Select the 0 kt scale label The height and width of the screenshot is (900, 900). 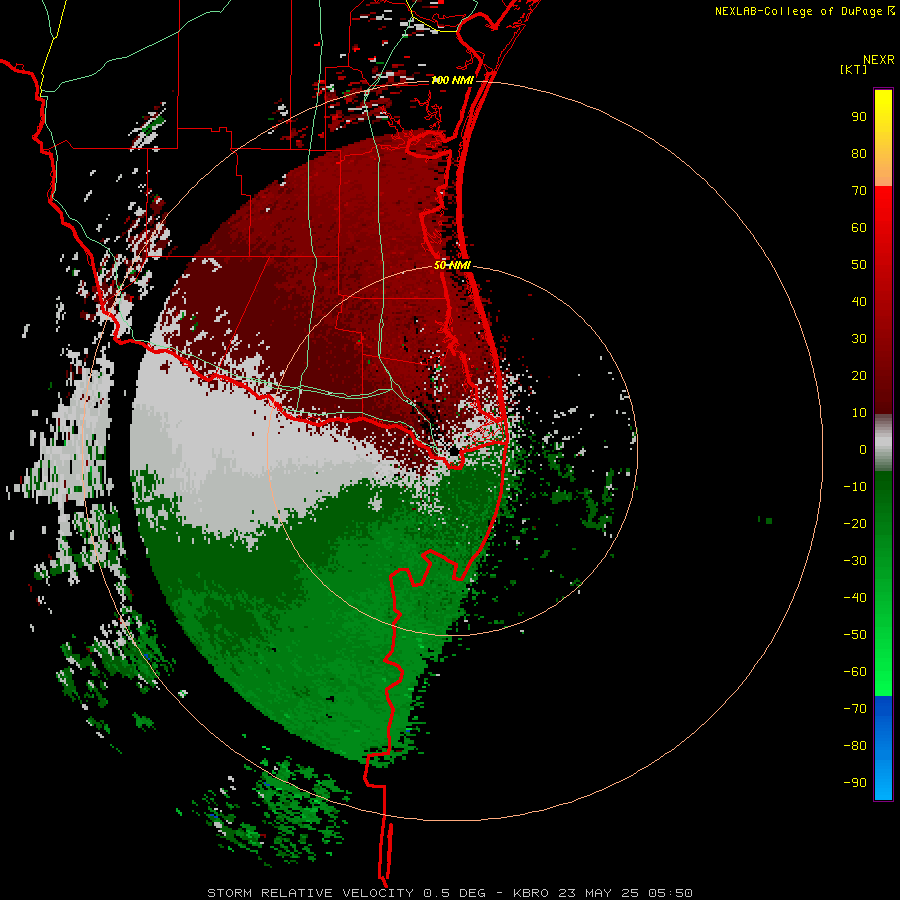click(x=863, y=449)
